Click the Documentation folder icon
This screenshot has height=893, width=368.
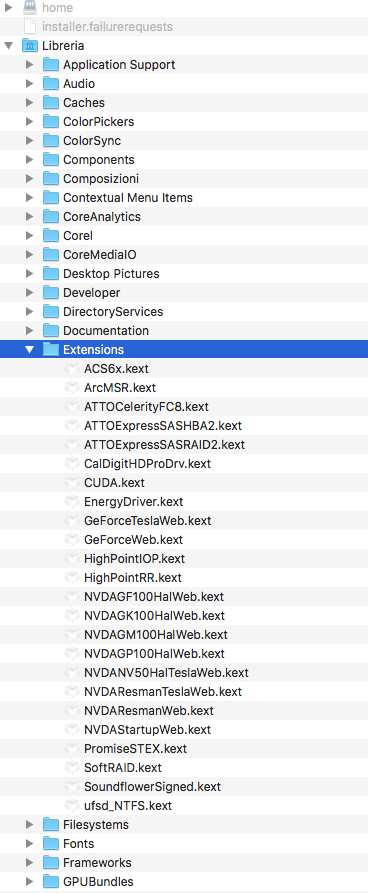(x=51, y=331)
